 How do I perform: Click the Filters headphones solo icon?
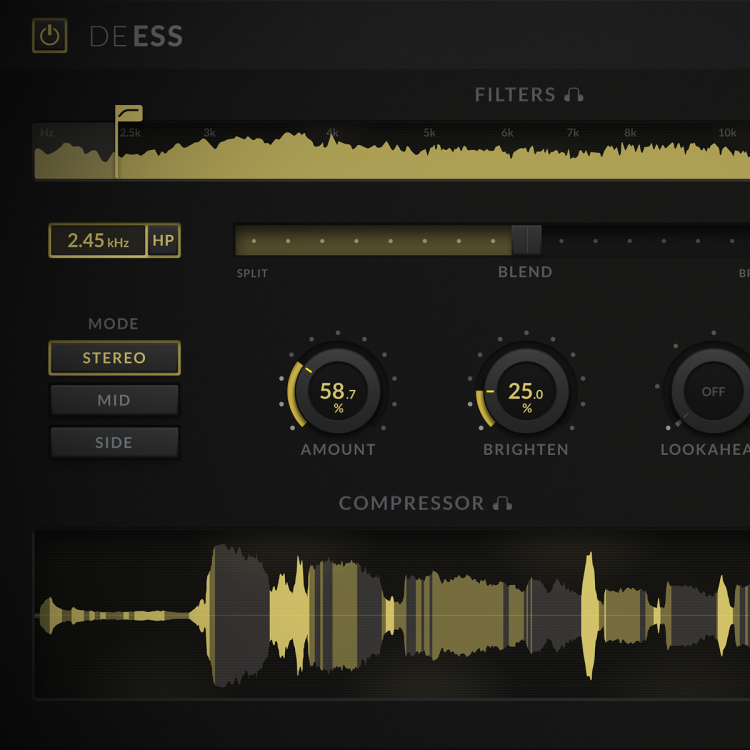click(574, 95)
